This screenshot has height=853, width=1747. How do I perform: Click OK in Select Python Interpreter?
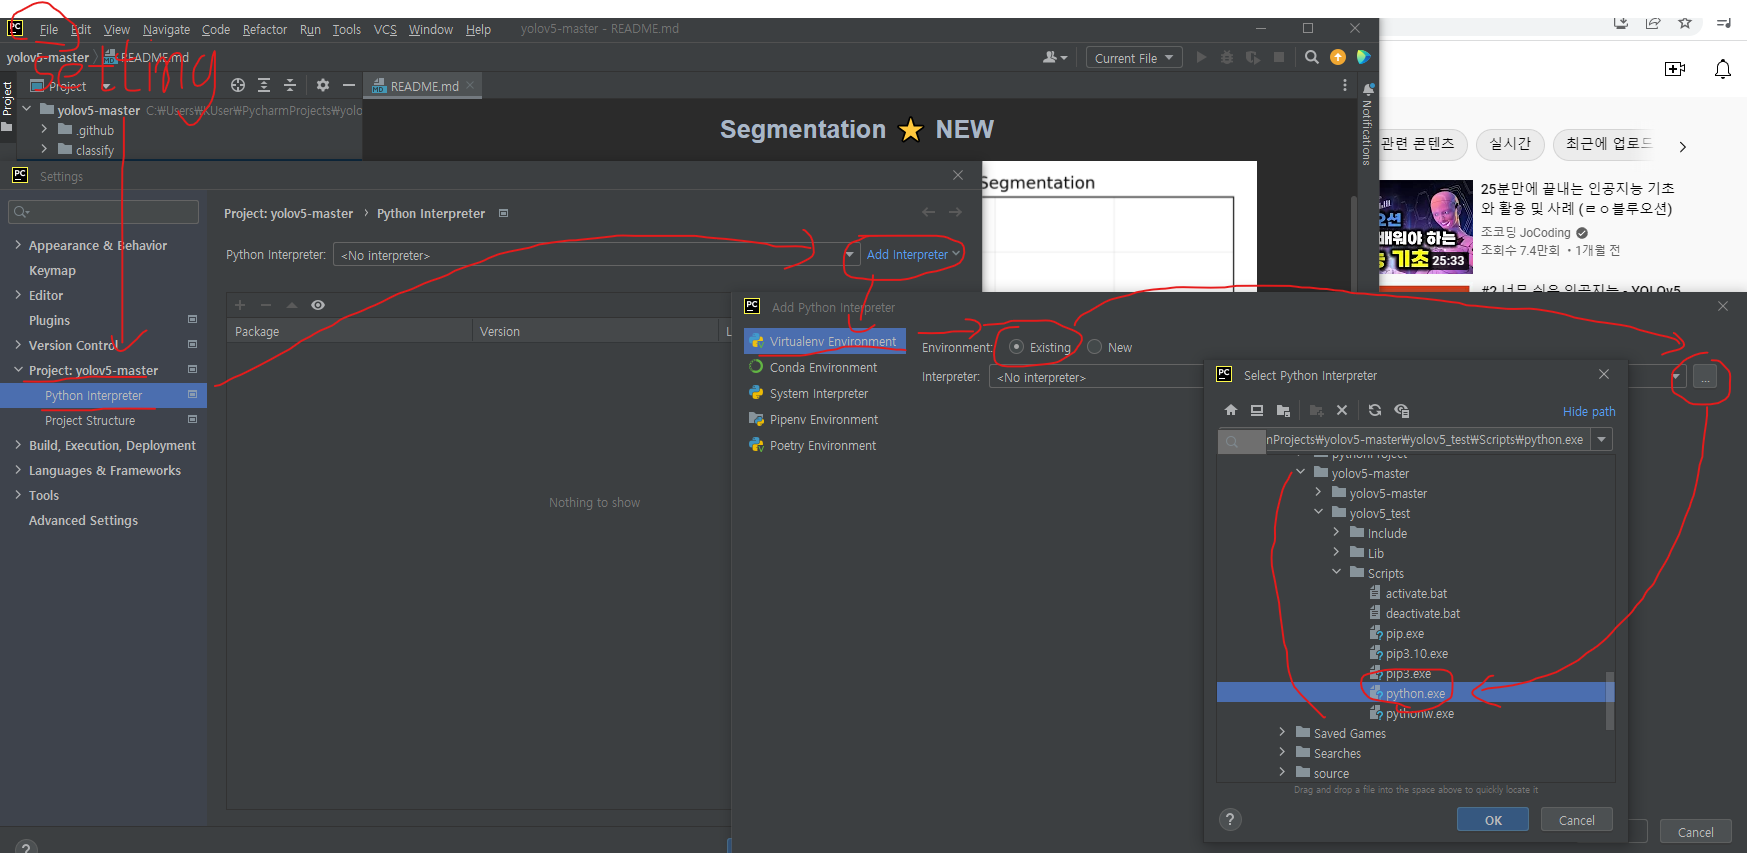click(1493, 820)
